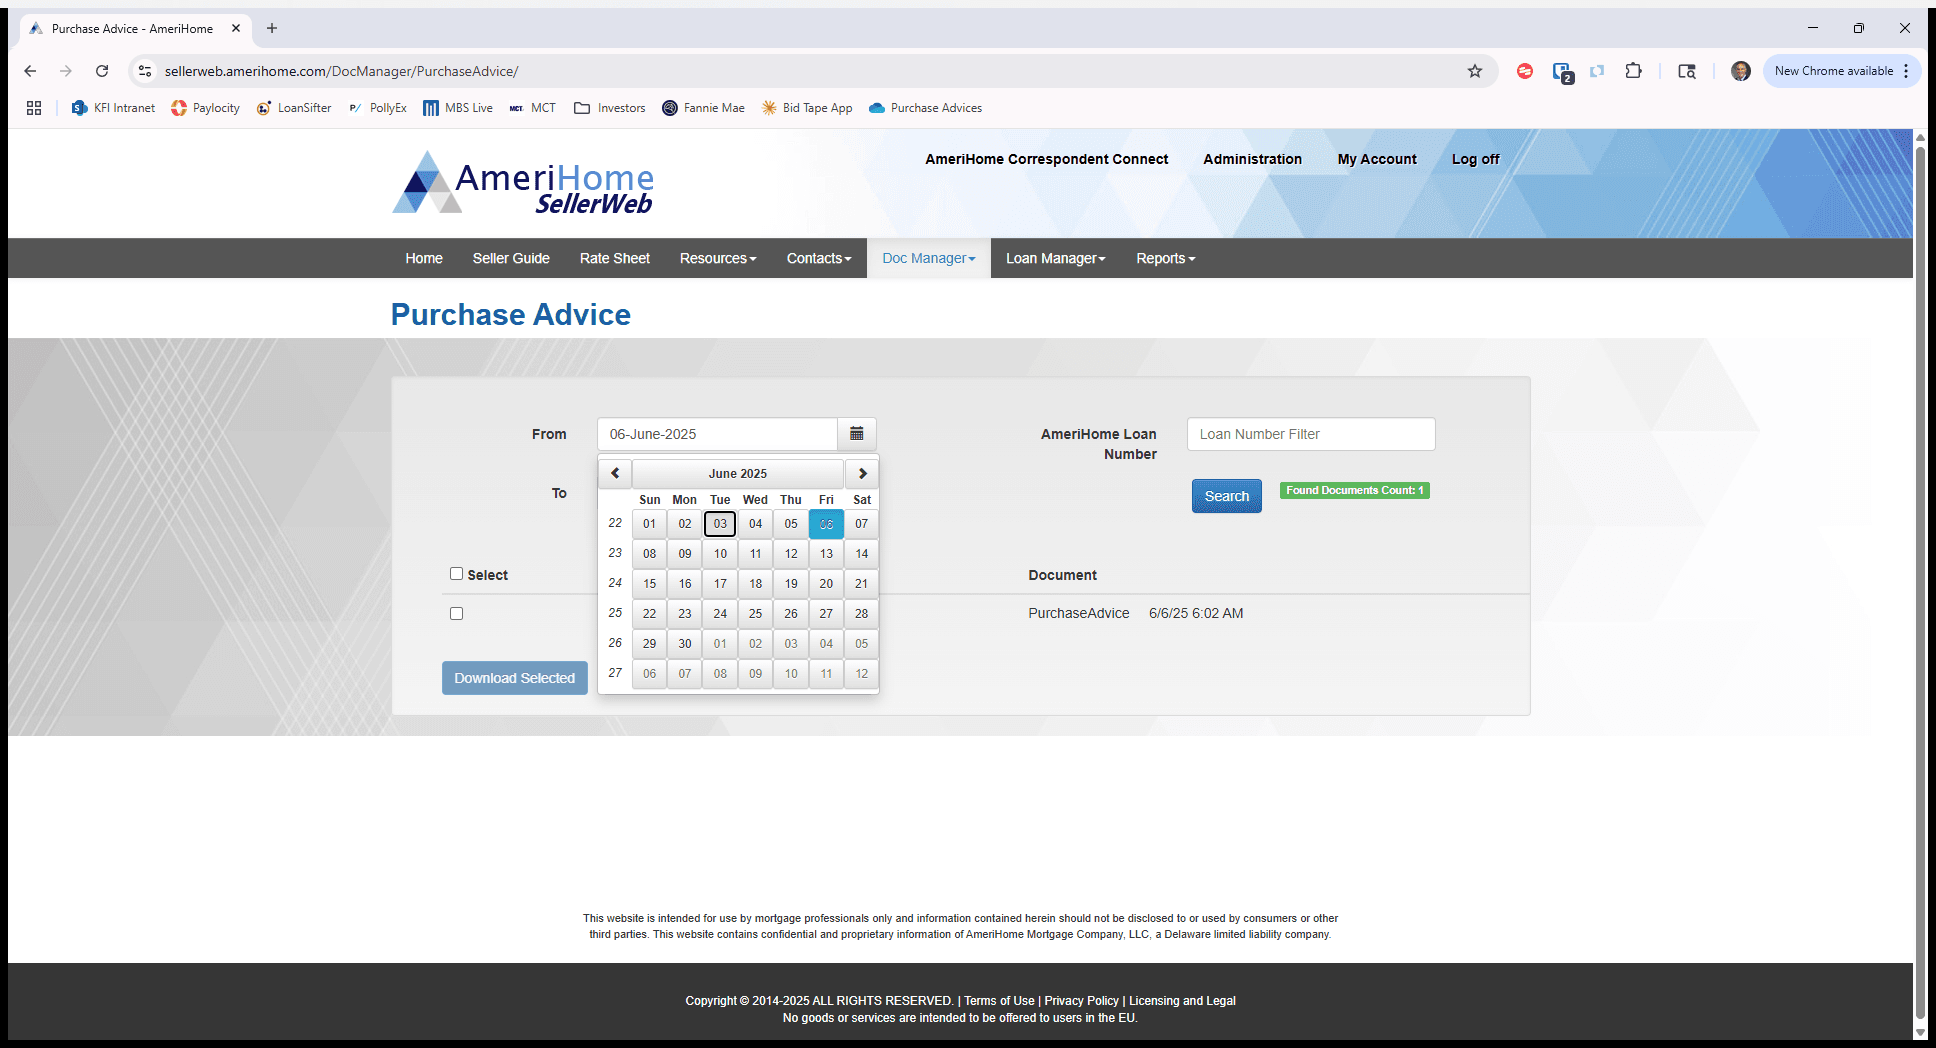This screenshot has width=1936, height=1048.
Task: Check the PurchaseAdvice document row checkbox
Action: (456, 613)
